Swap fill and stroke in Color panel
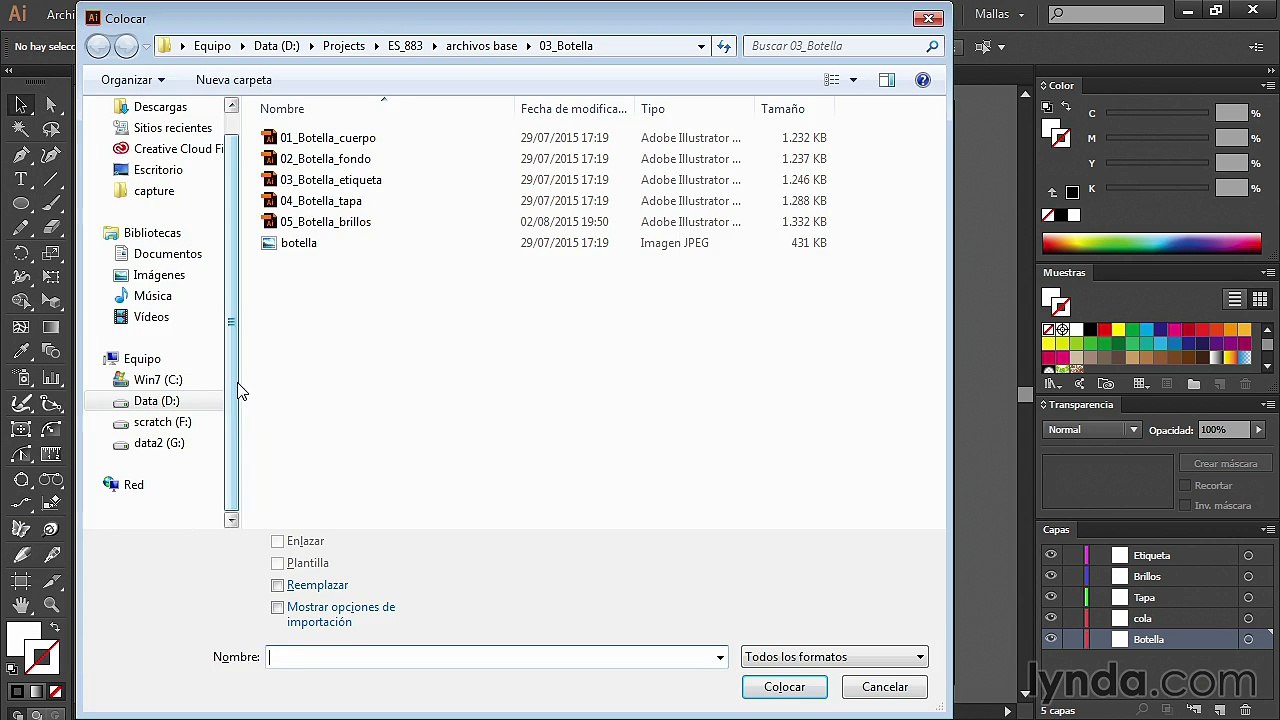This screenshot has width=1280, height=720. point(1066,107)
